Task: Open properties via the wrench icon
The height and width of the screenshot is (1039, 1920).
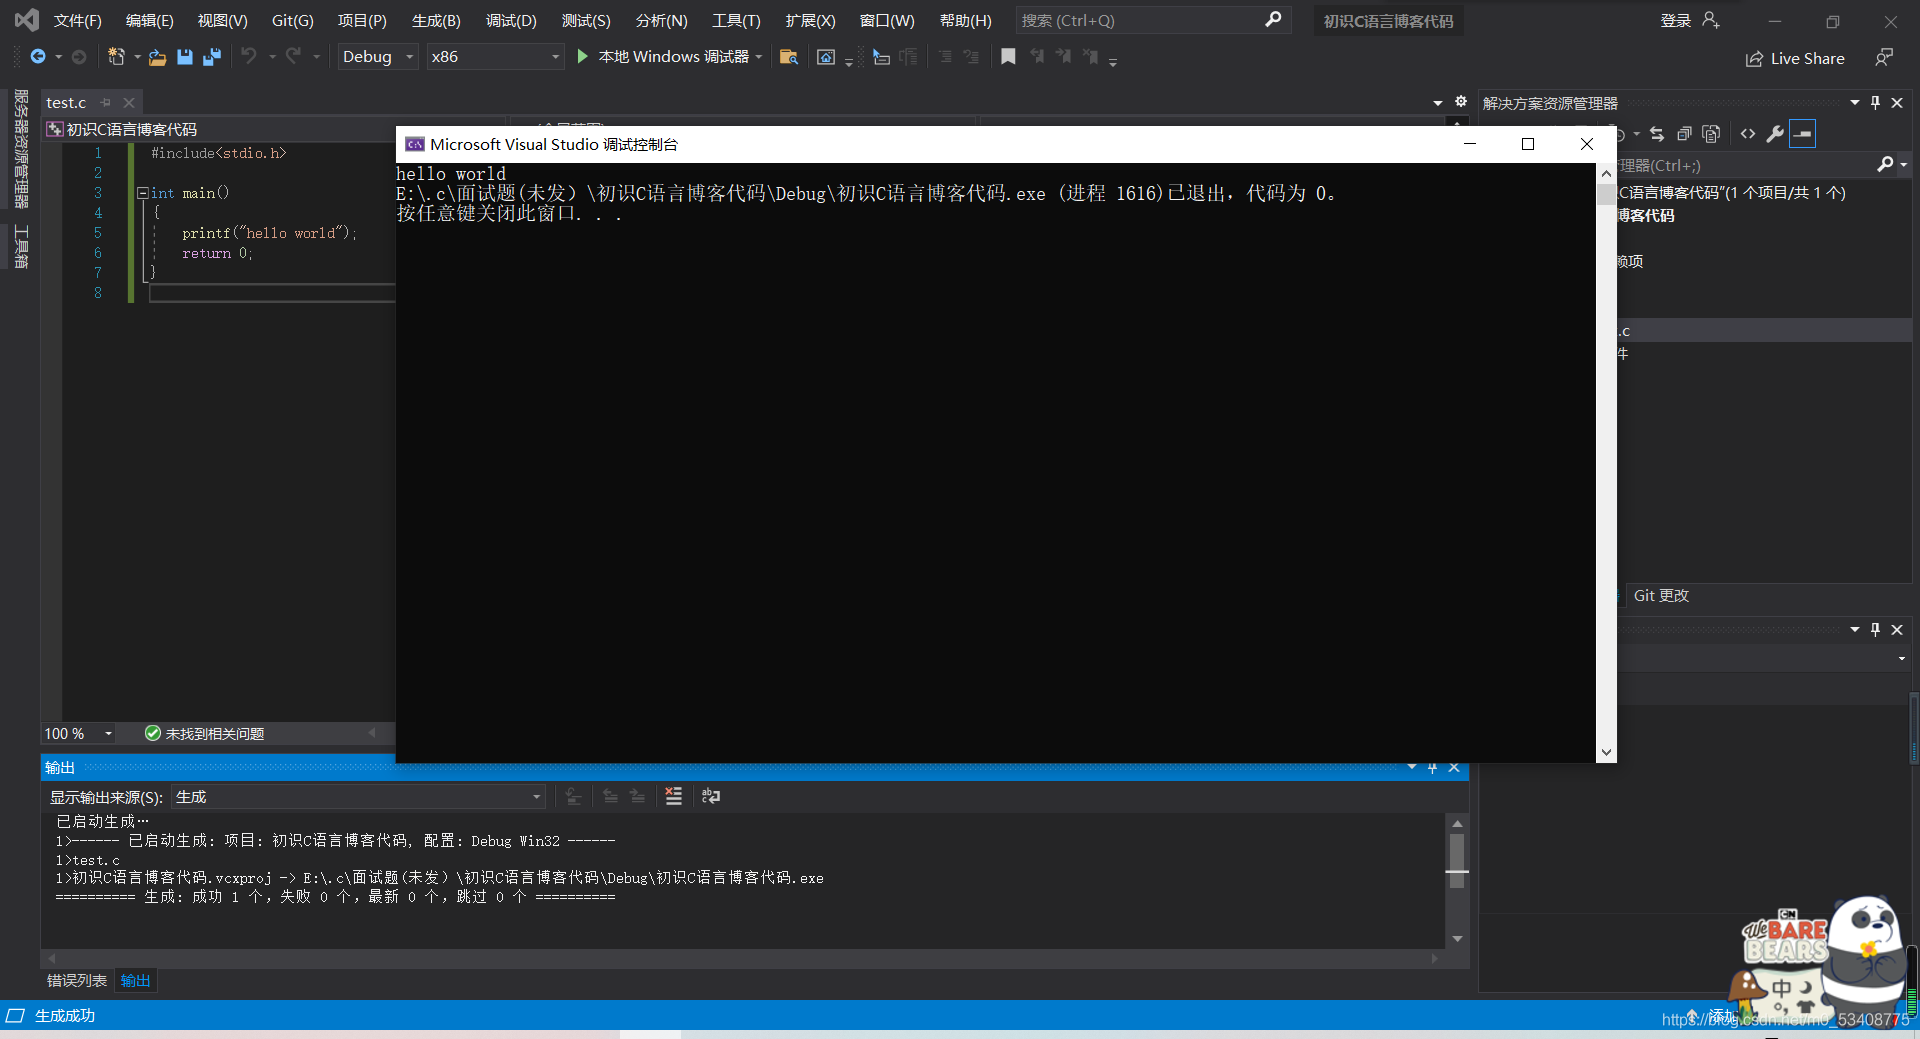Action: pyautogui.click(x=1775, y=134)
